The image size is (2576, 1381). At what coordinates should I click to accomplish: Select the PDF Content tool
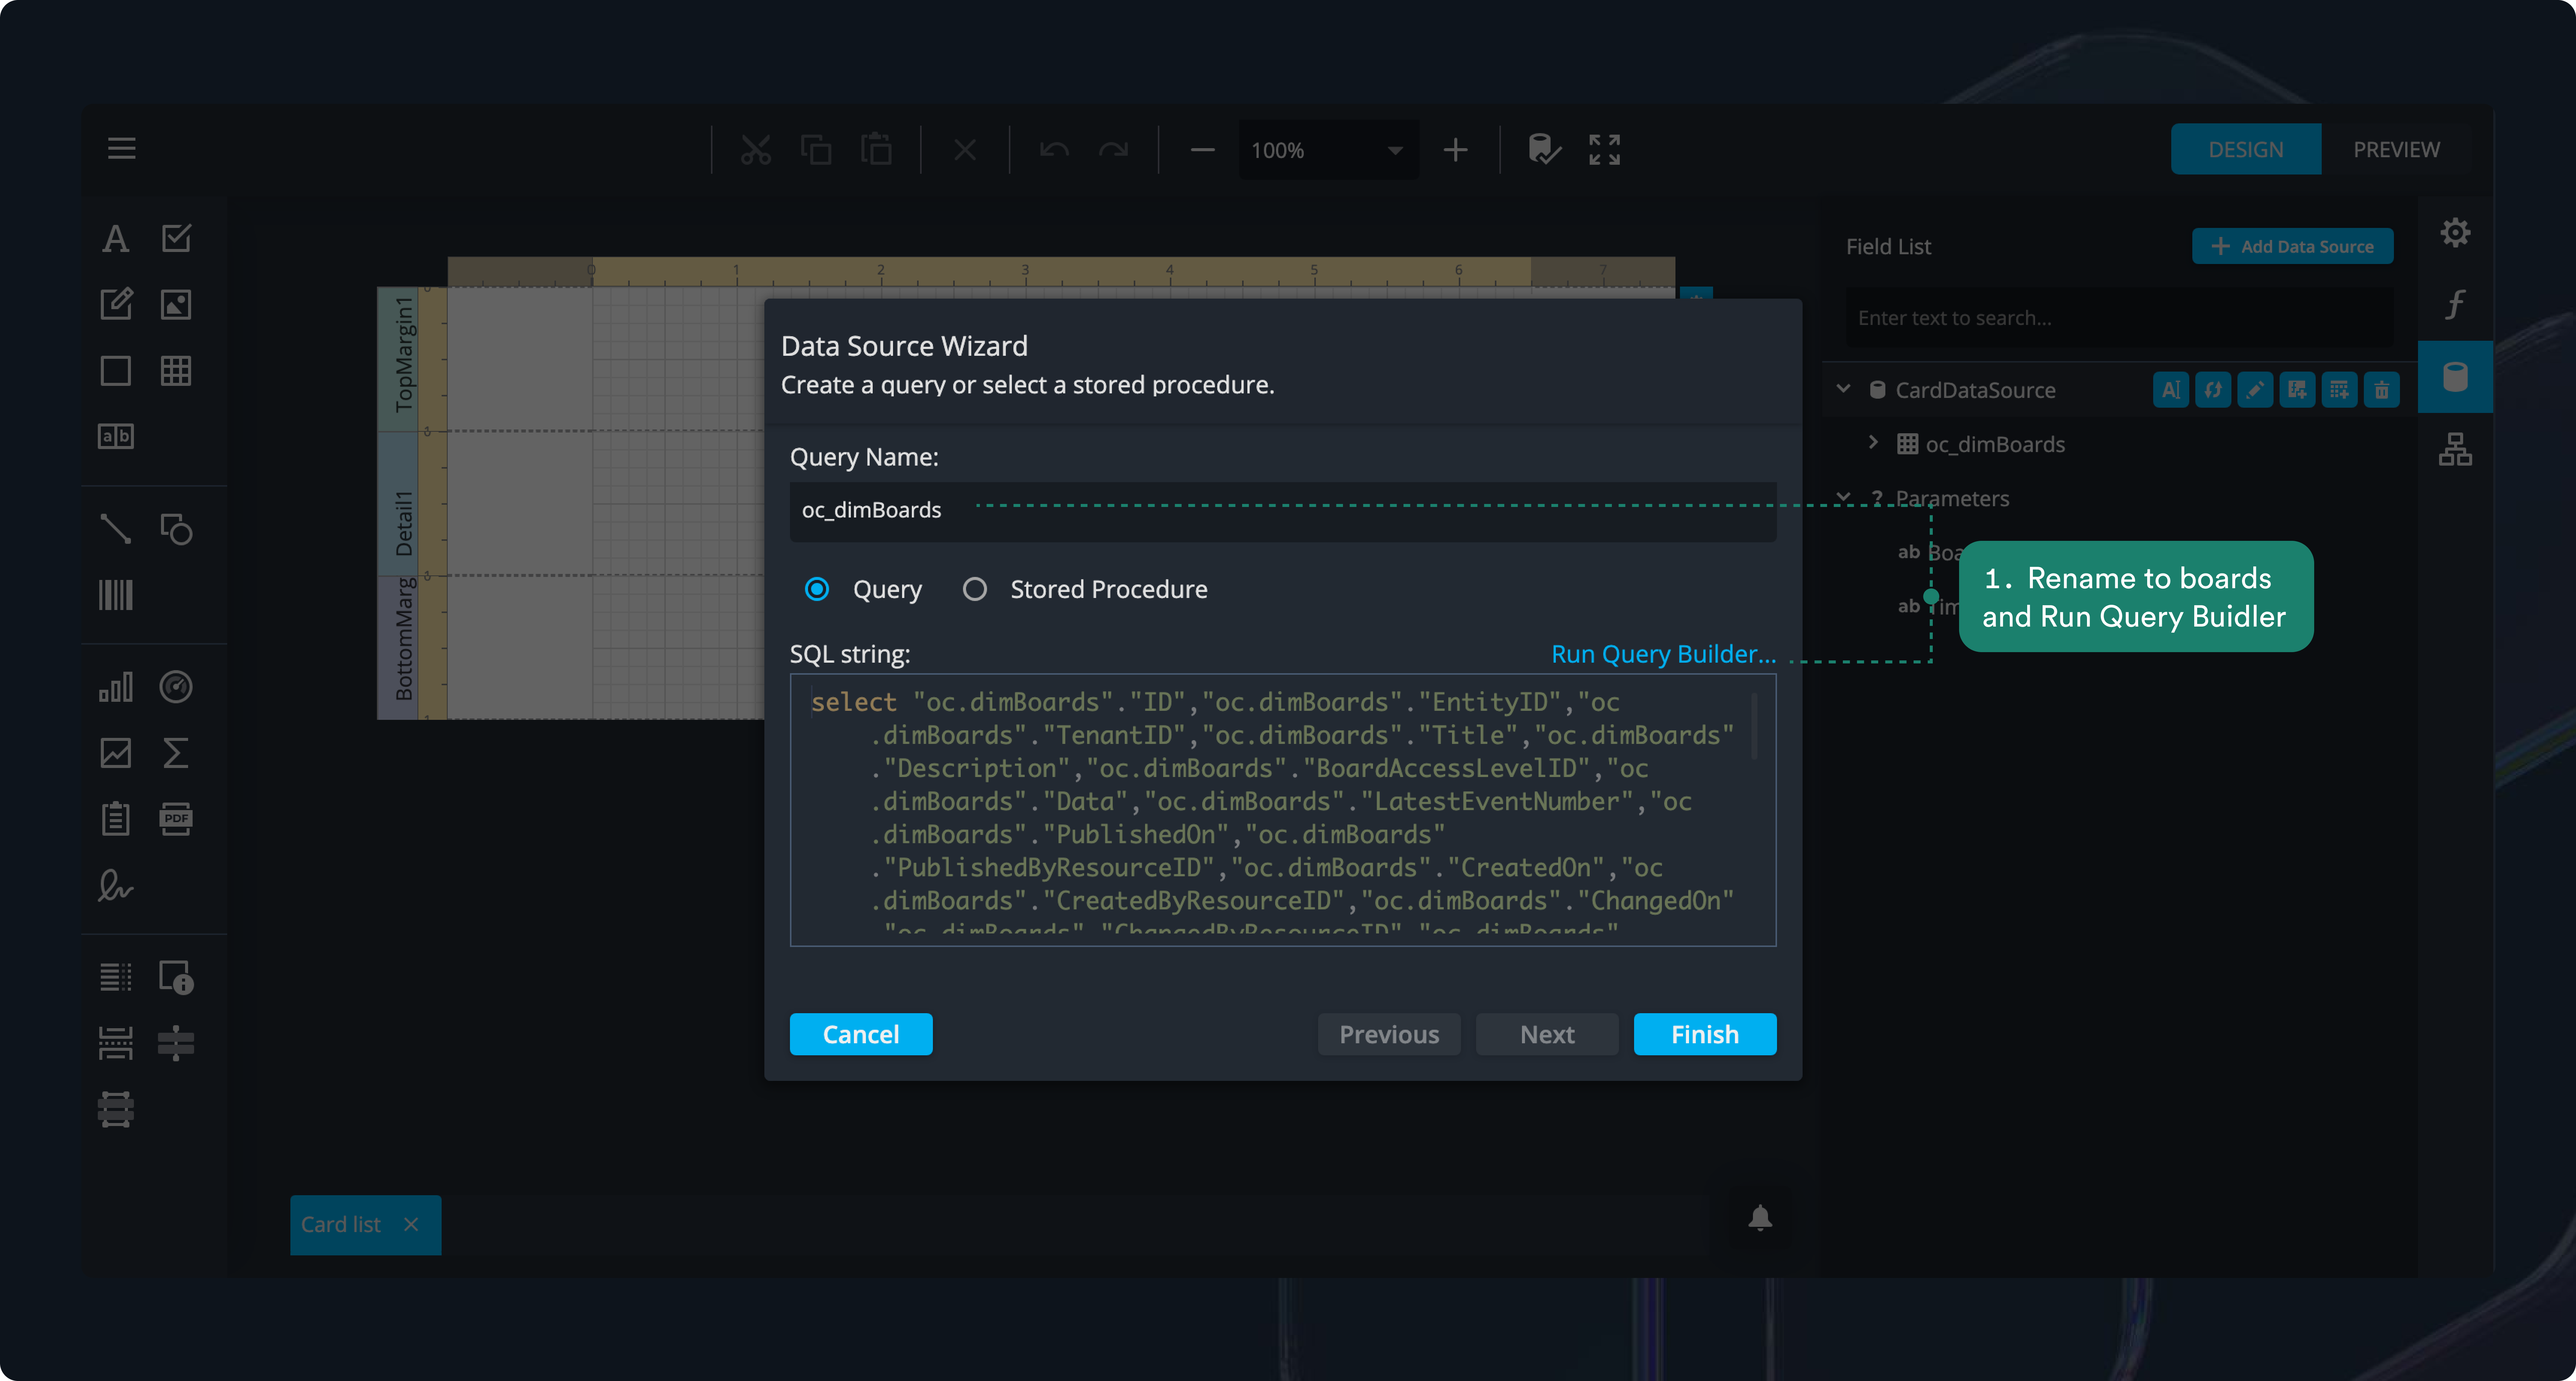pos(176,819)
